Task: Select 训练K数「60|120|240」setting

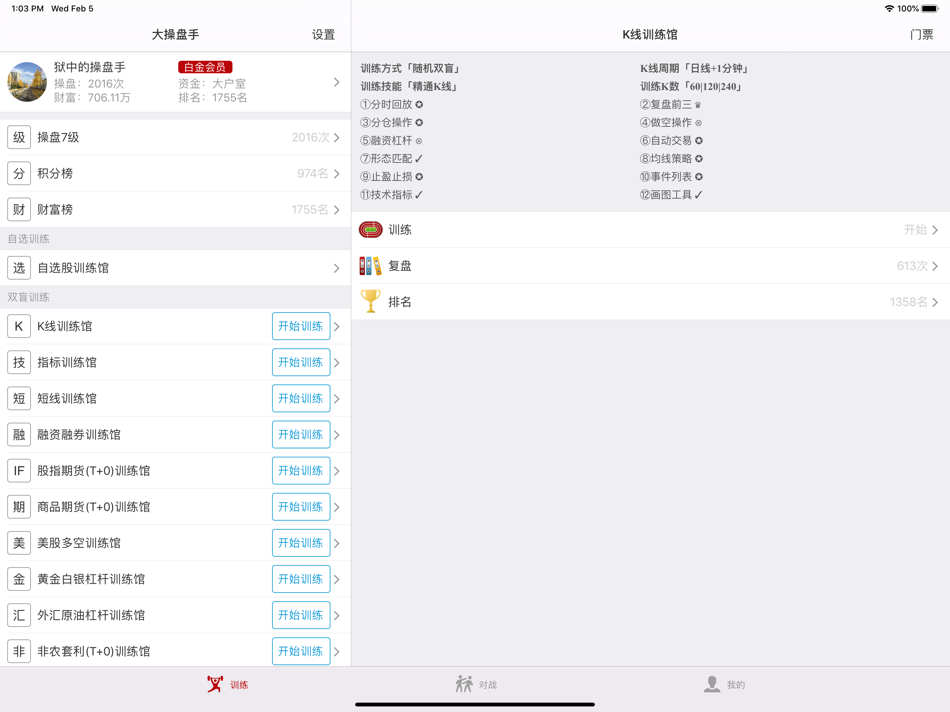Action: 692,87
